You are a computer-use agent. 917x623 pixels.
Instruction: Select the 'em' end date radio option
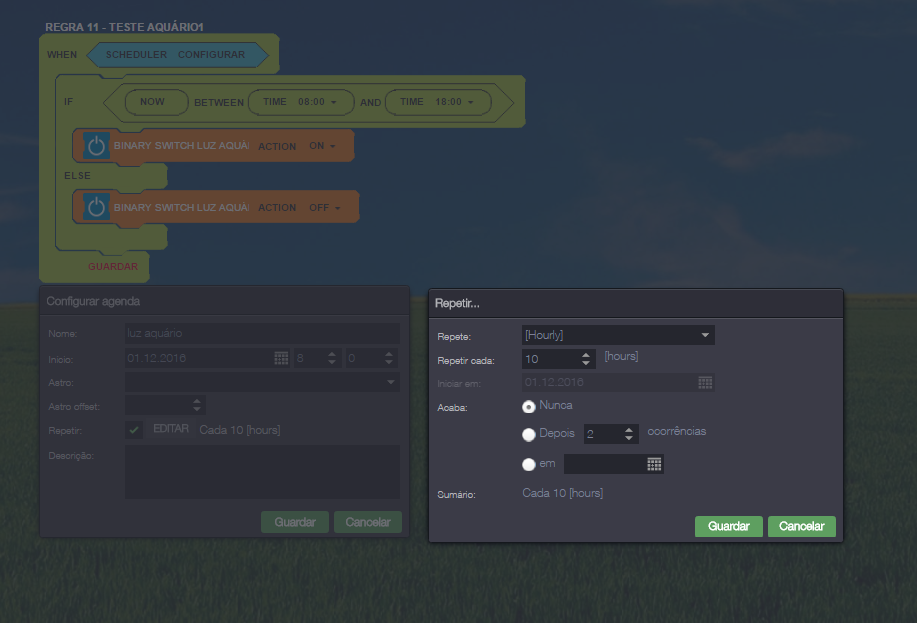pyautogui.click(x=529, y=464)
